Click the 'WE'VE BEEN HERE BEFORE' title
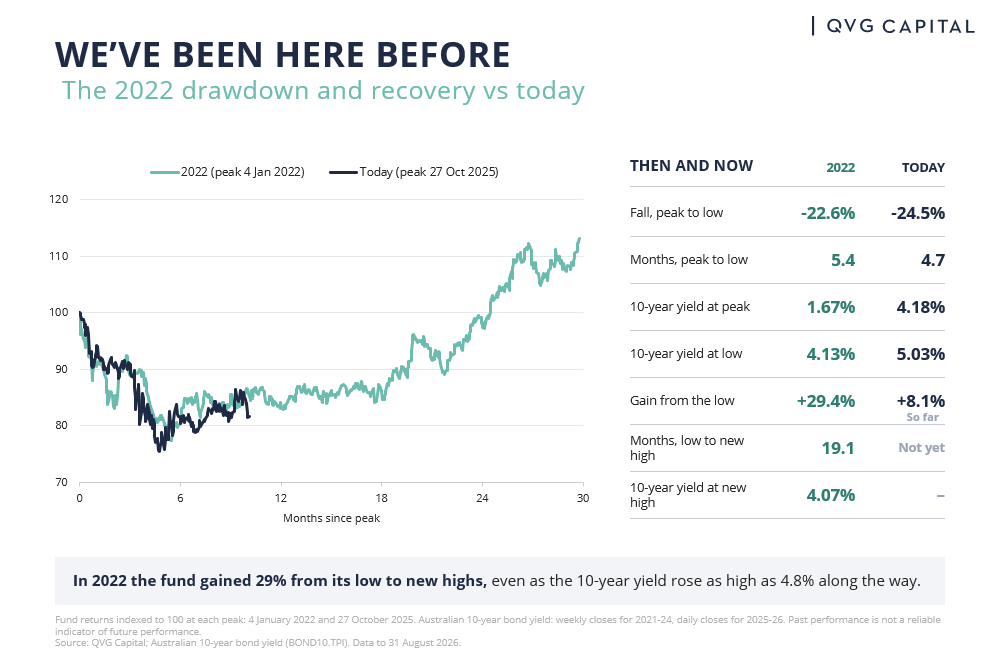The height and width of the screenshot is (659, 1000). point(283,54)
